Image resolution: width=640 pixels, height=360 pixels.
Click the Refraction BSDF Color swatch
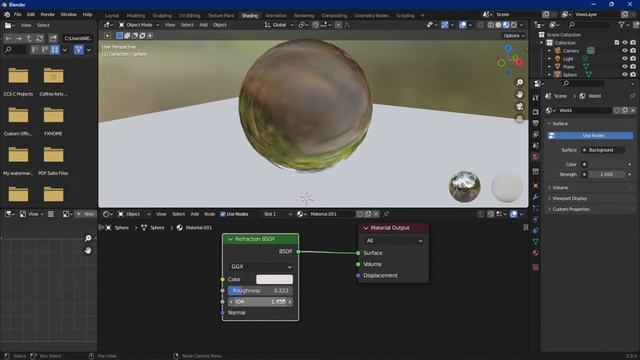[274, 279]
